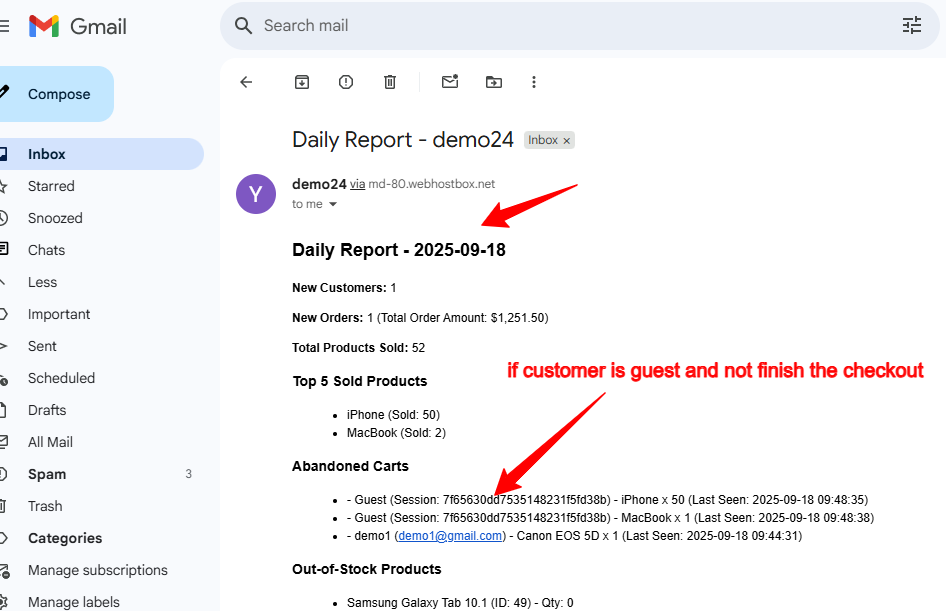Screen dimensions: 946x611
Task: Open the Move to folder icon
Action: pyautogui.click(x=494, y=82)
